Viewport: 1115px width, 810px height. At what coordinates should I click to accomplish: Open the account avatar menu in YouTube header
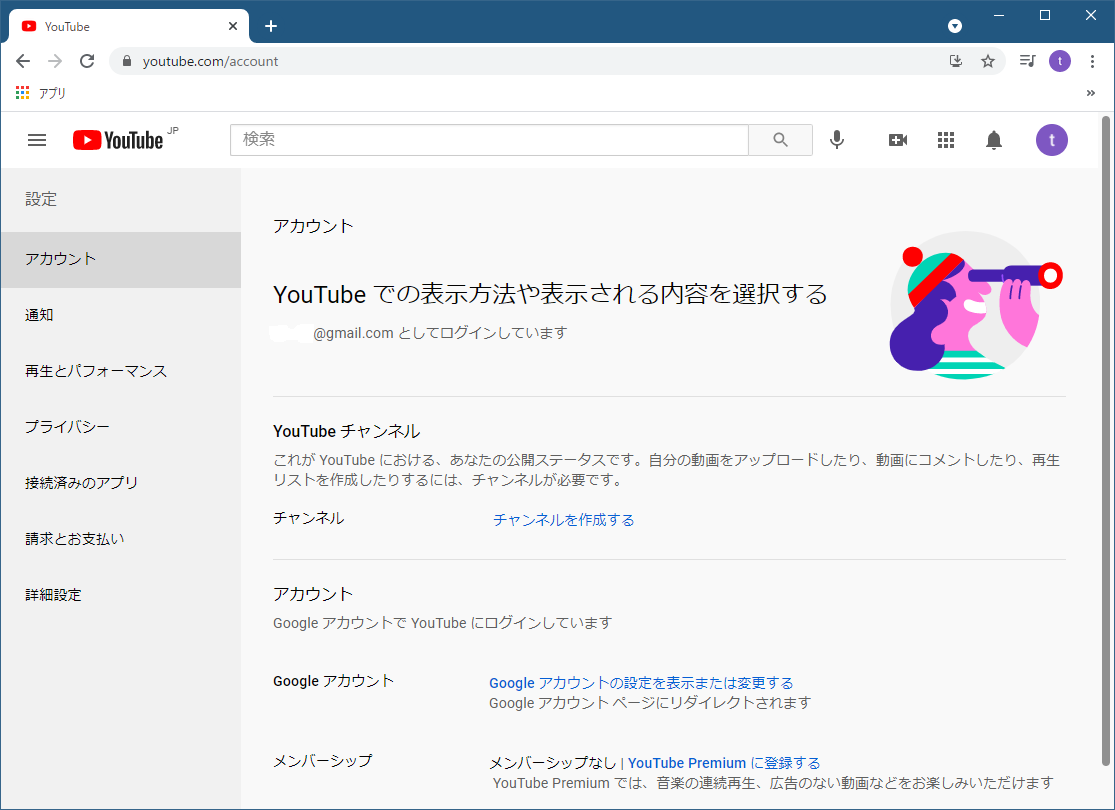tap(1051, 140)
